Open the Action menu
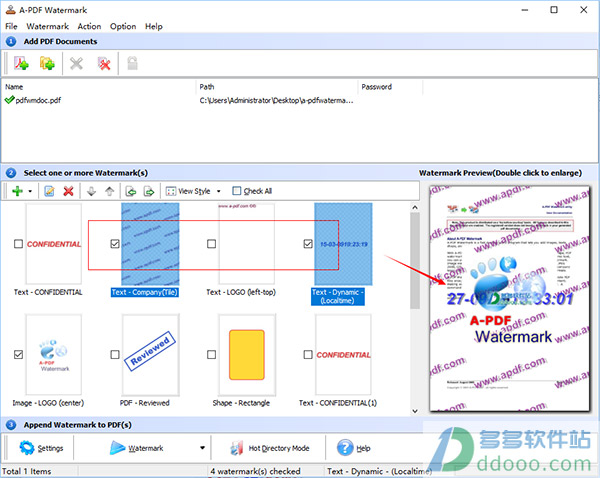Screen dimensions: 600x478 pyautogui.click(x=89, y=26)
